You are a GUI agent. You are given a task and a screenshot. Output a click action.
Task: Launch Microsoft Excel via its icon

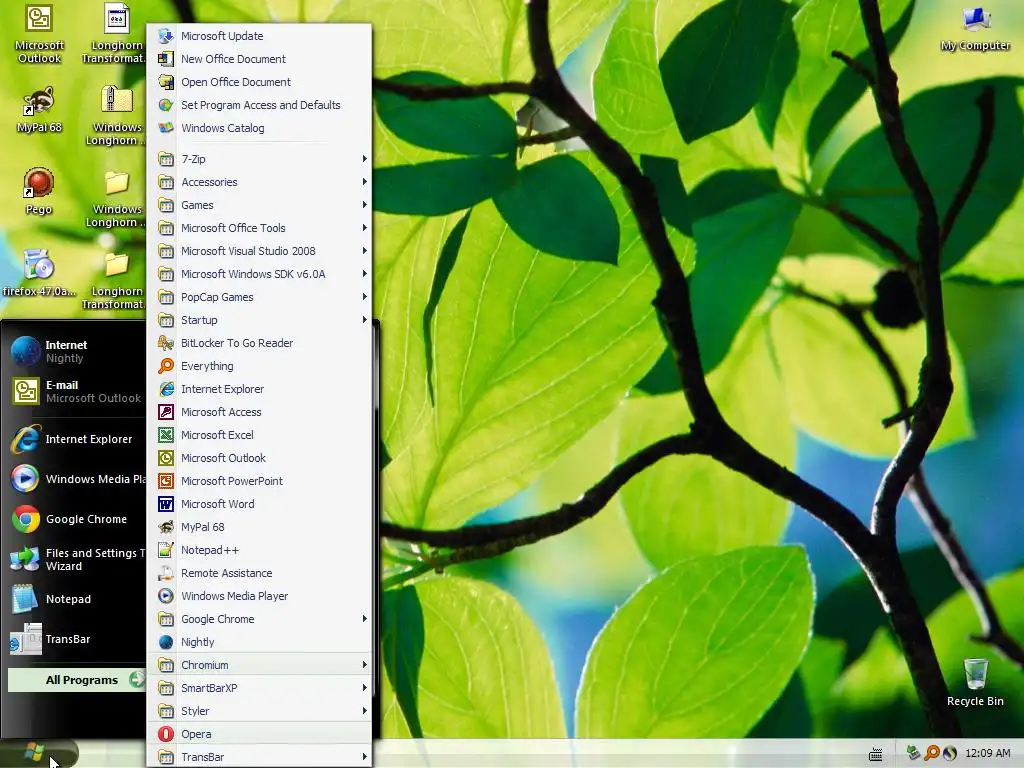166,435
